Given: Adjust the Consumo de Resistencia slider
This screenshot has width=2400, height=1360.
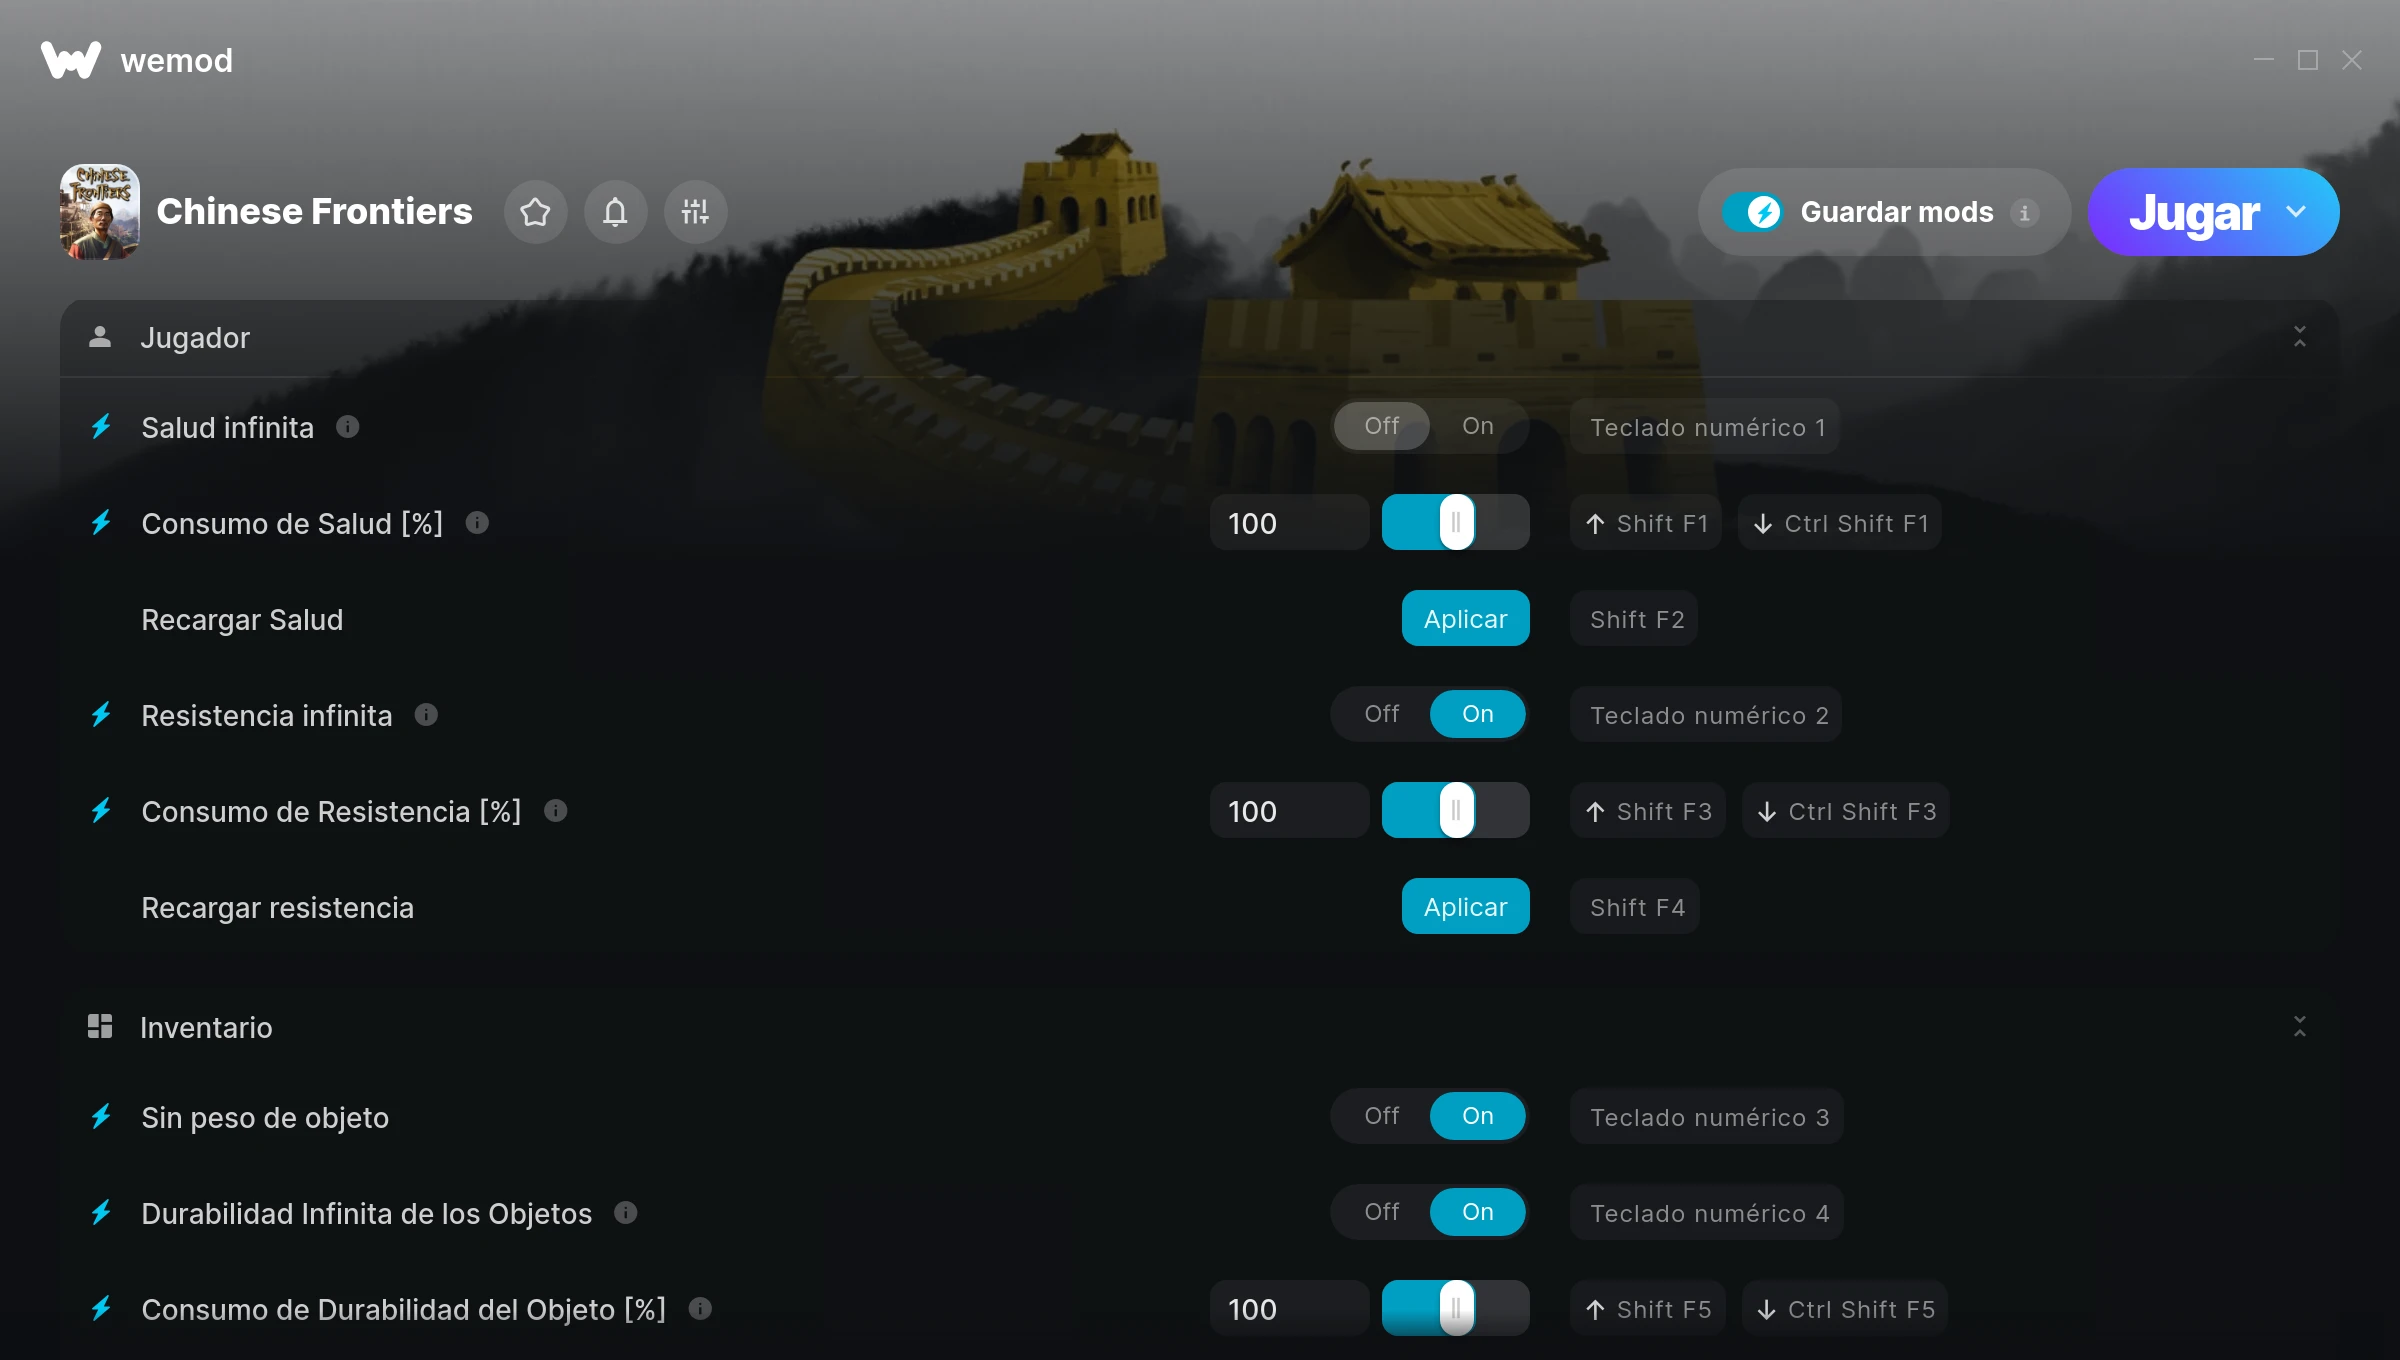Looking at the screenshot, I should 1455,811.
